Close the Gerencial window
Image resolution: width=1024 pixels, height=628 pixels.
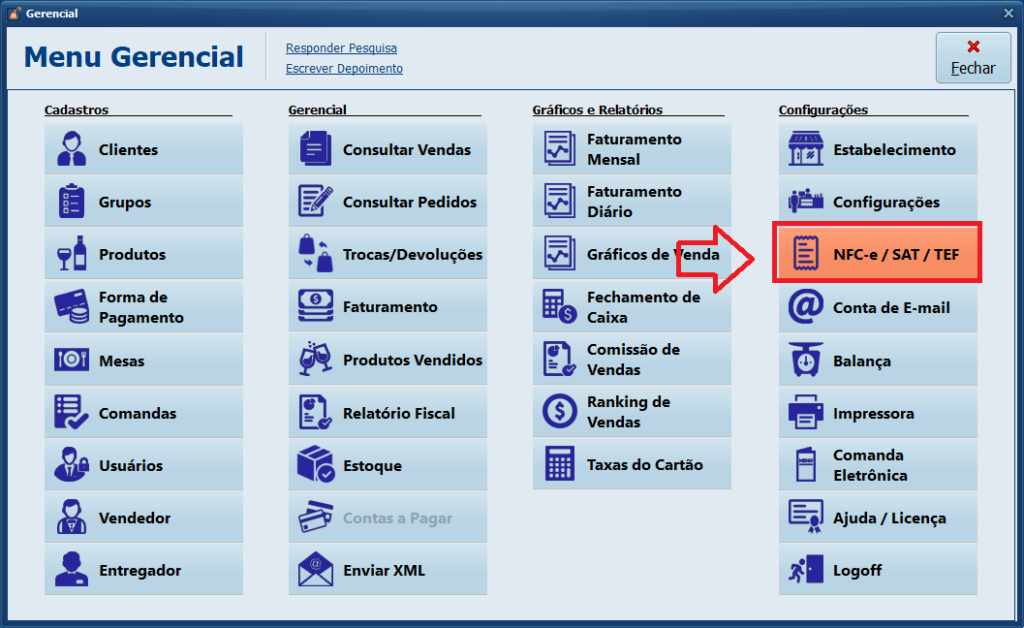click(x=1008, y=13)
